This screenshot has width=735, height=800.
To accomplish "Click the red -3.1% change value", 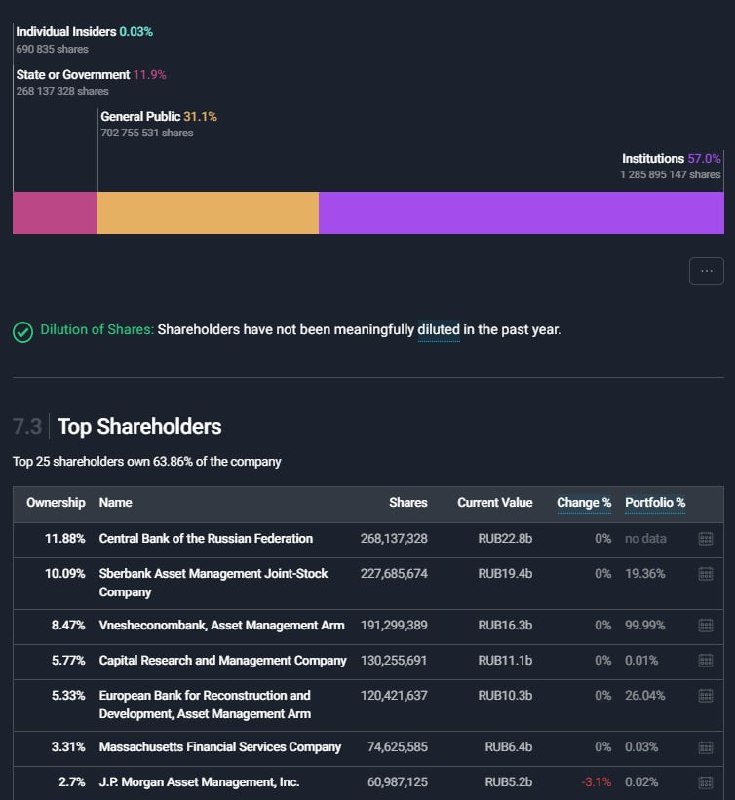I will [596, 782].
